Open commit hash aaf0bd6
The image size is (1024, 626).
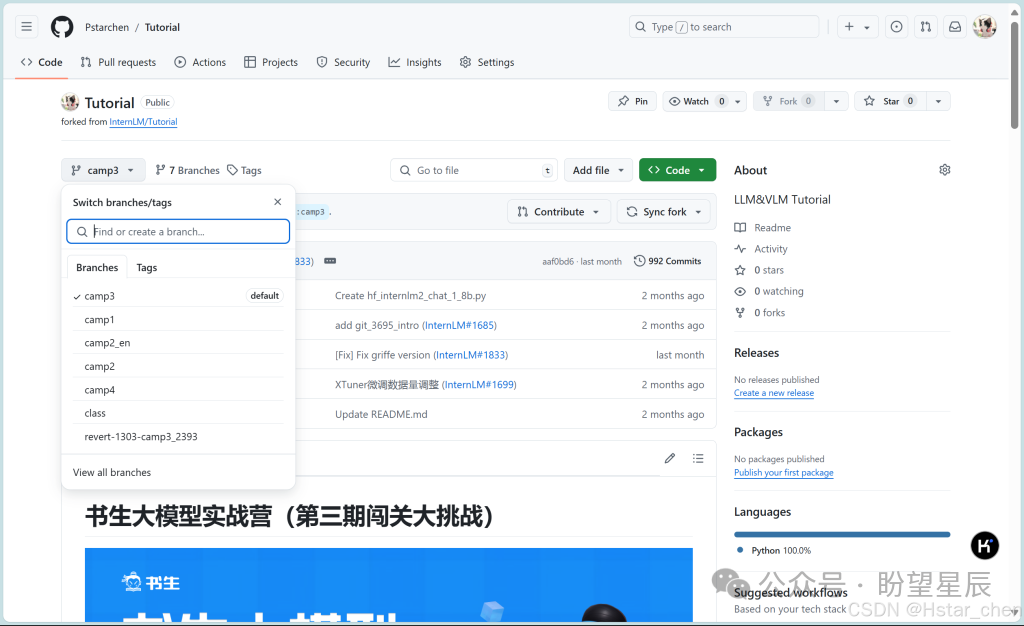[558, 261]
